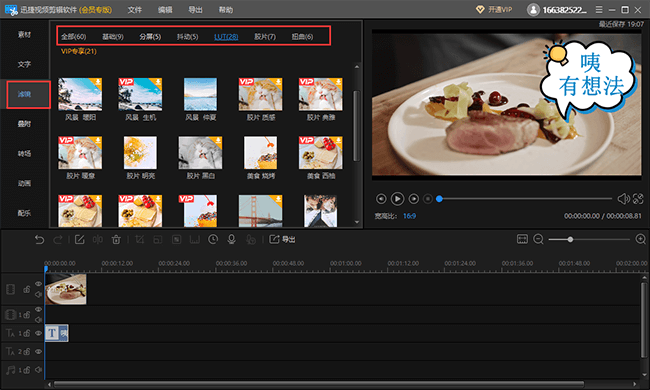Open the hamburger menu in title bar
Viewport: 650px width, 390px height.
(599, 9)
